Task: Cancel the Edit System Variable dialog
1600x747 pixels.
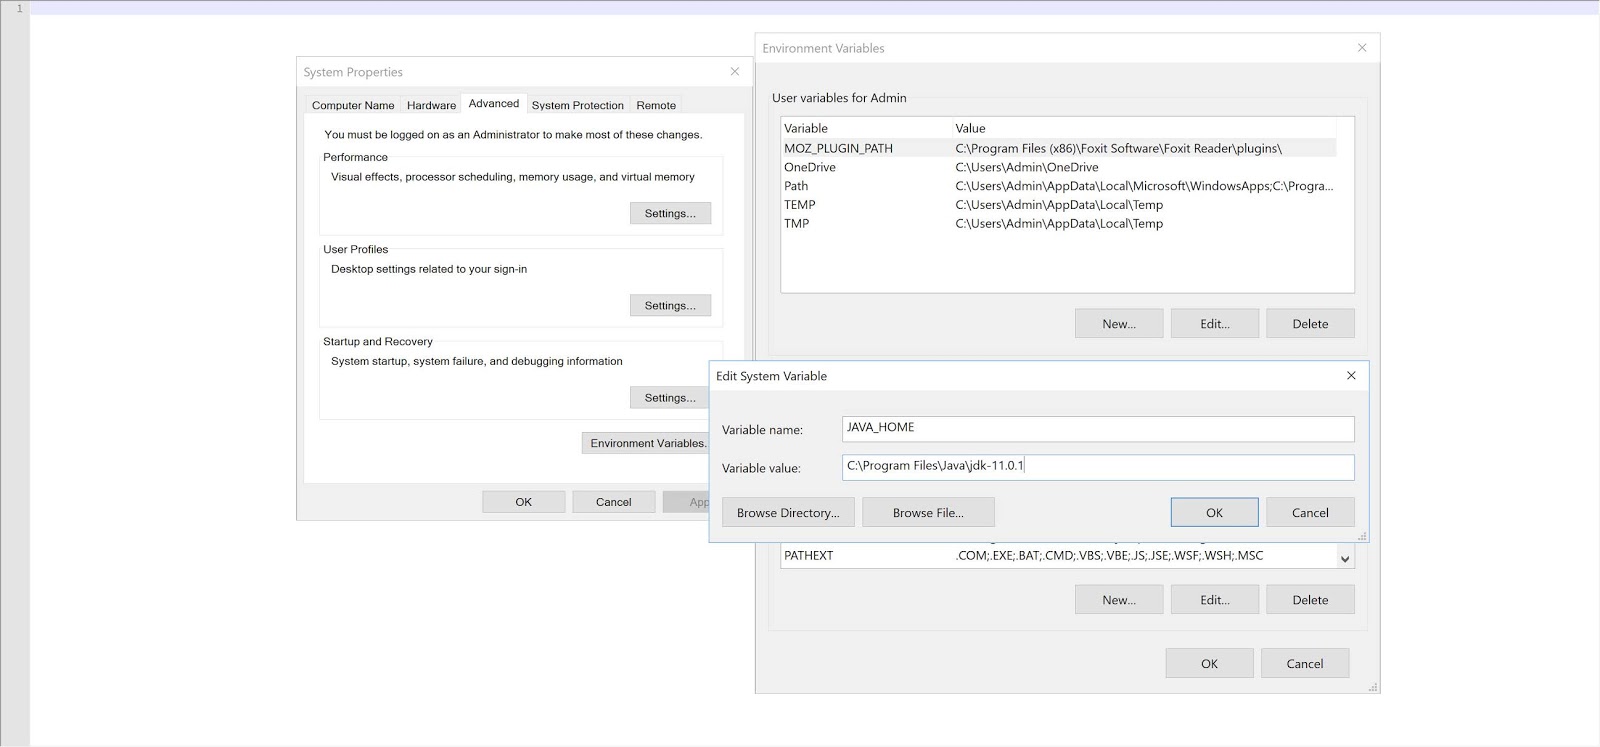Action: tap(1310, 512)
